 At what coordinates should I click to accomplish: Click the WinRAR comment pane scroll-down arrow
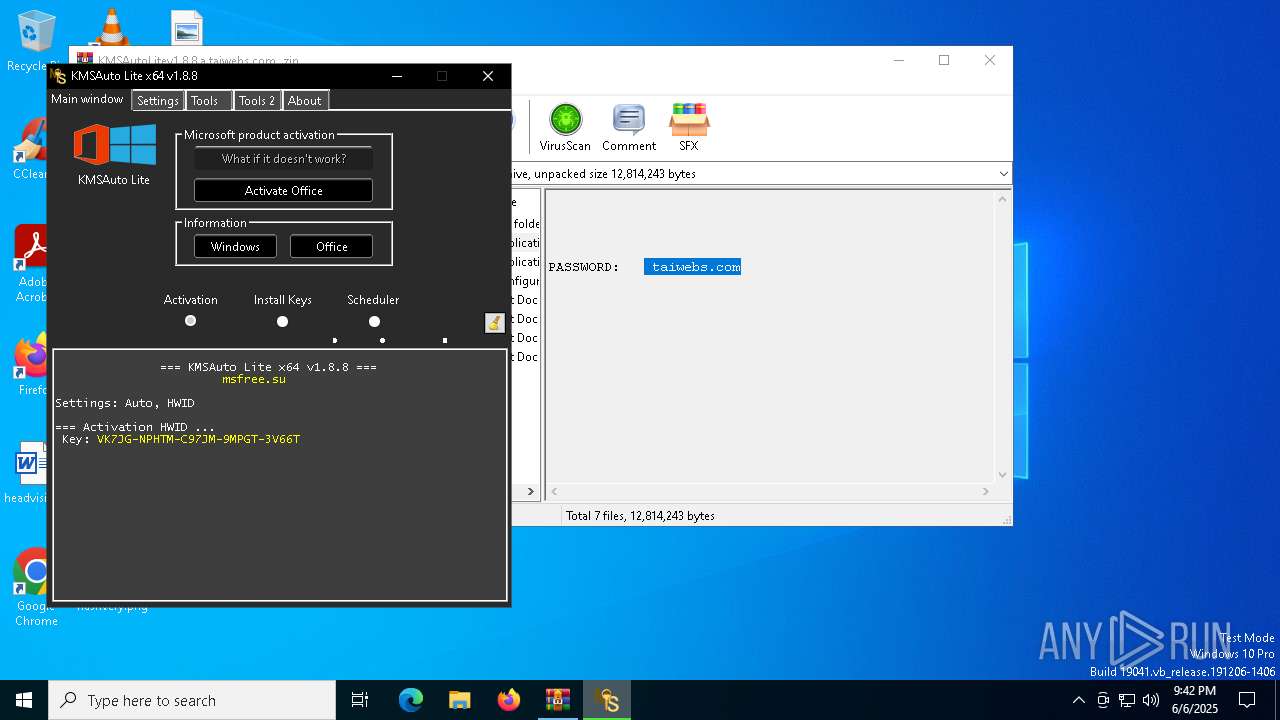pyautogui.click(x=1002, y=475)
